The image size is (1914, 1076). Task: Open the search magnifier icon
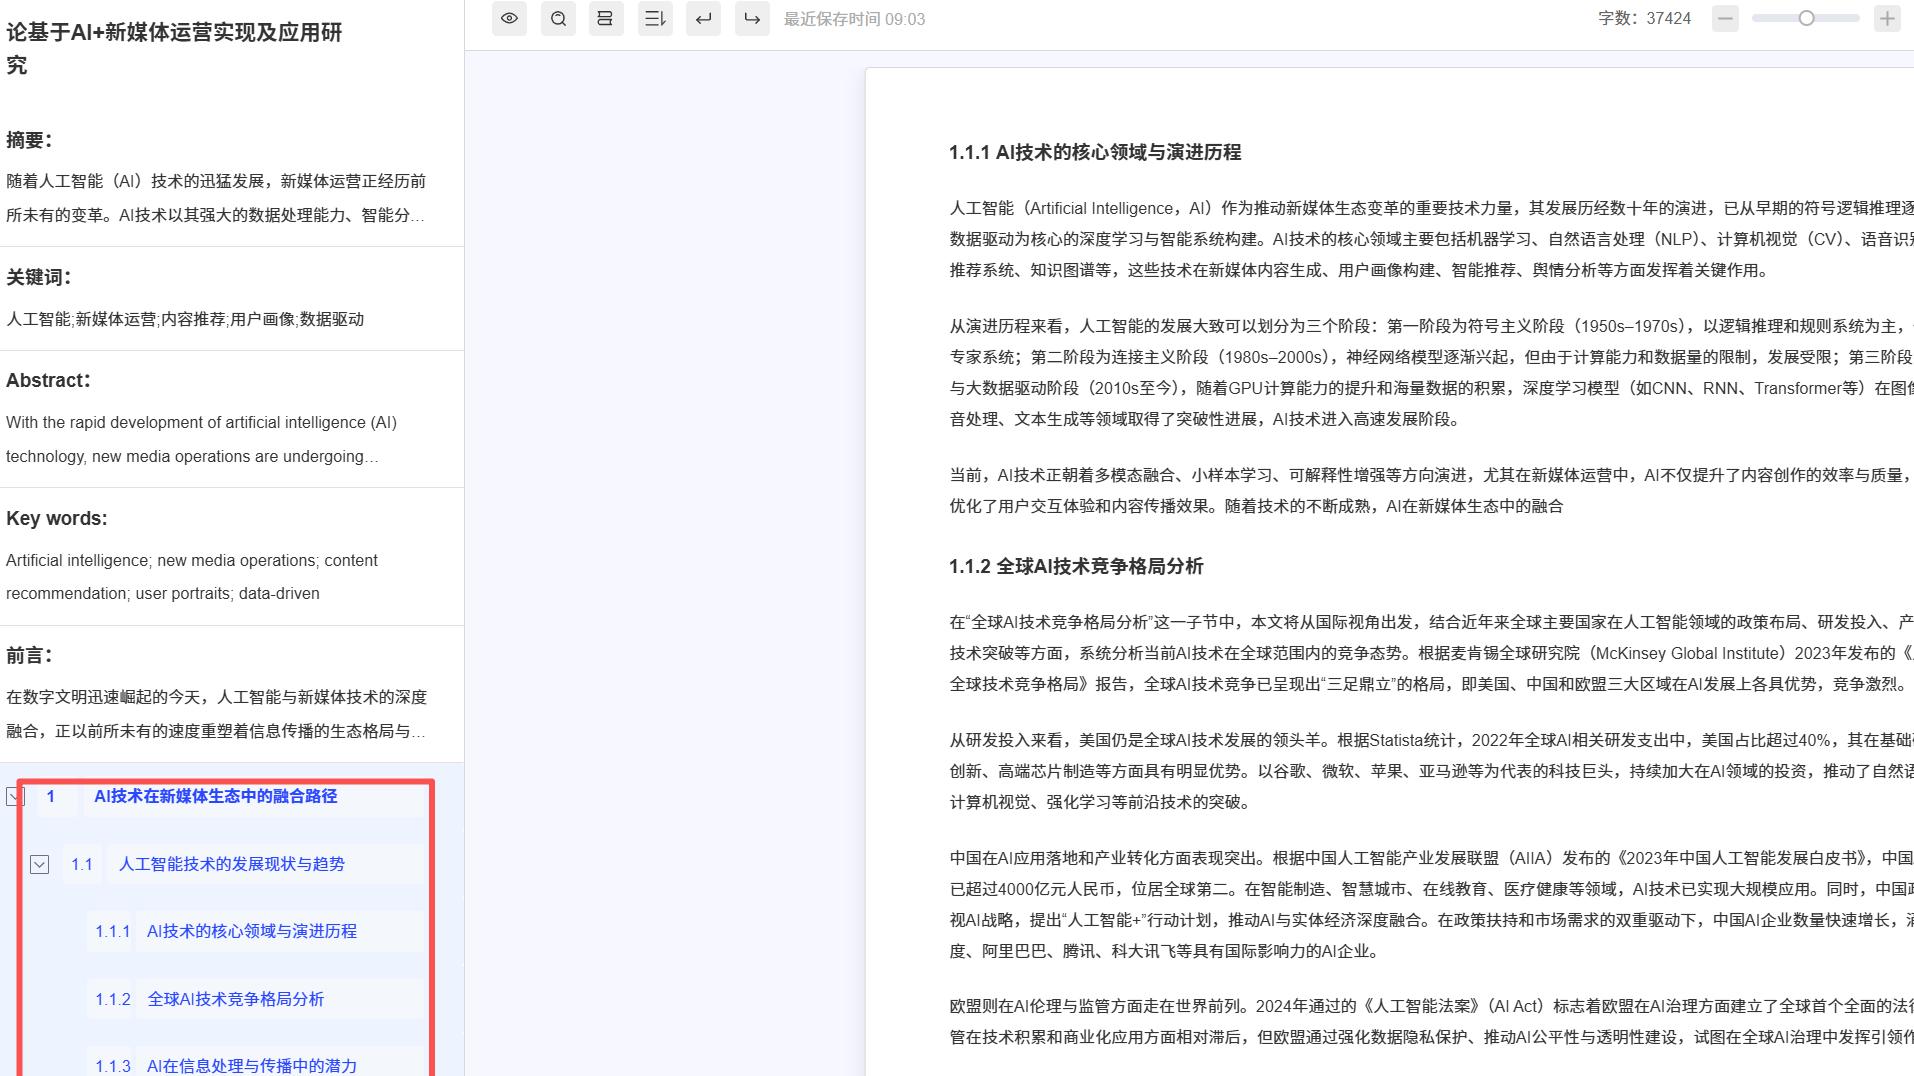(x=557, y=18)
